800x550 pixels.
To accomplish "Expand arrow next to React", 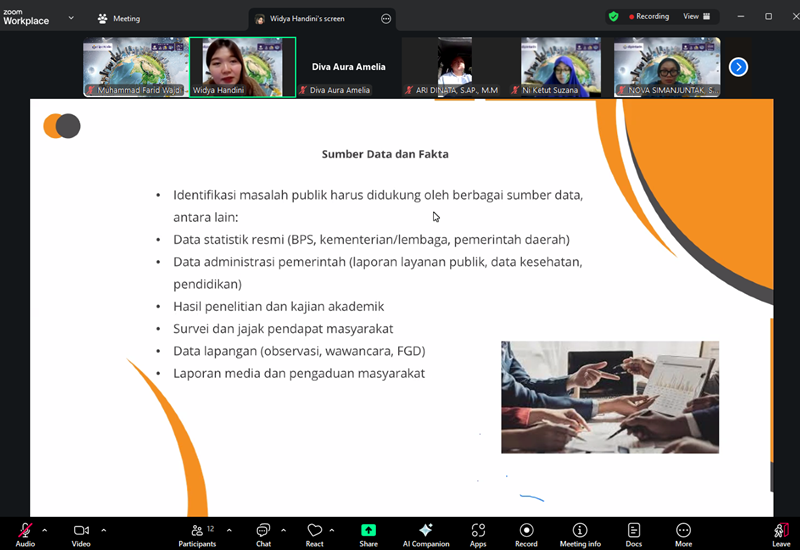I will pos(332,531).
